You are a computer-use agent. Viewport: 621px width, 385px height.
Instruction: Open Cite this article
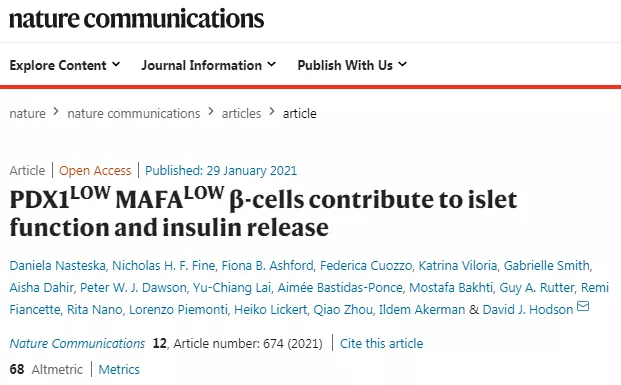click(381, 343)
